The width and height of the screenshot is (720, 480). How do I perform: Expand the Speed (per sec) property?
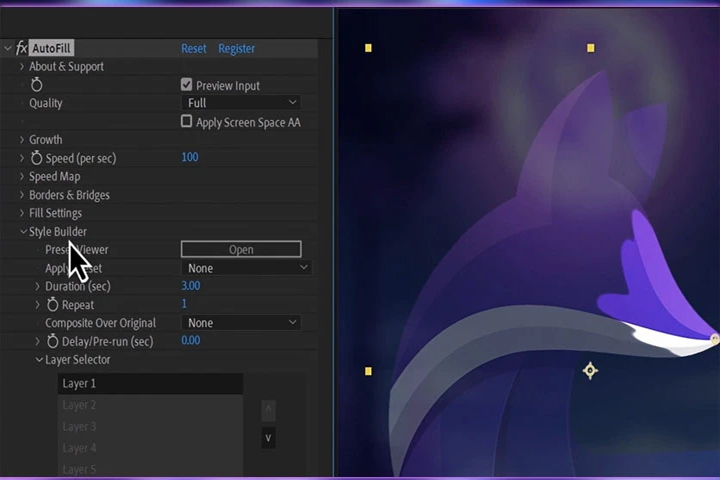tap(22, 158)
